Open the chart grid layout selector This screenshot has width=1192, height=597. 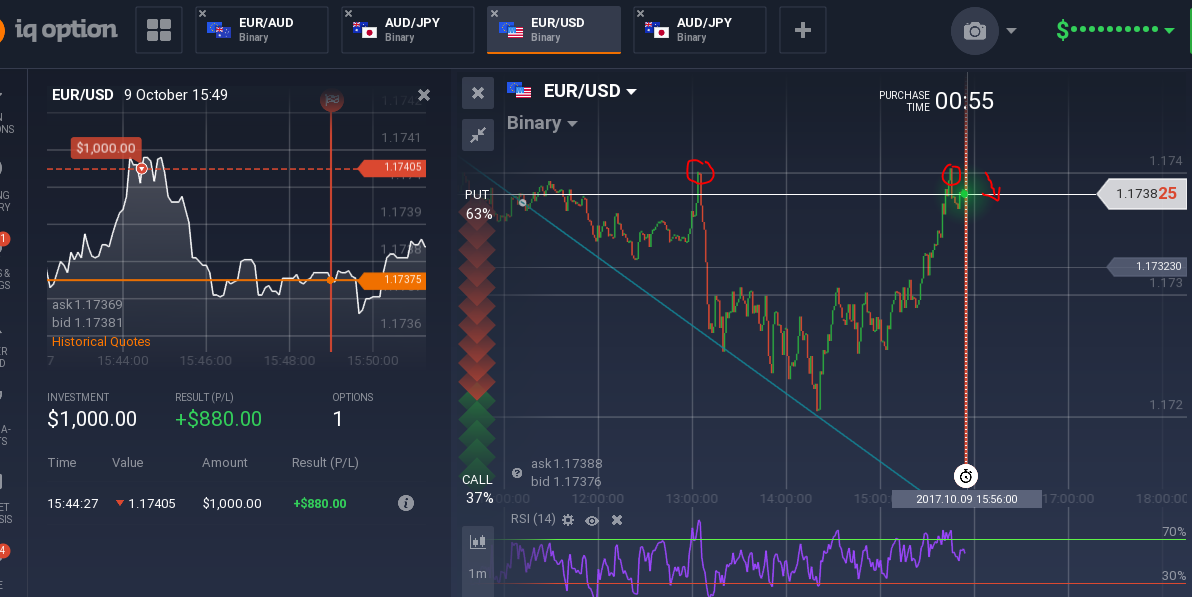[159, 30]
